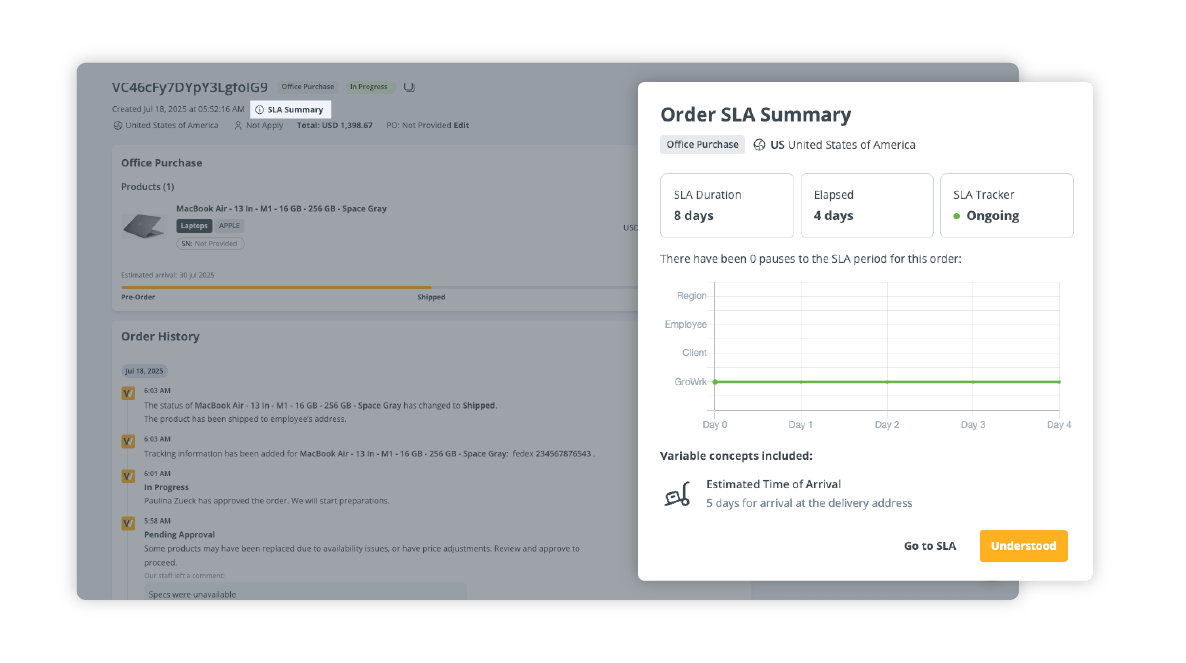
Task: Click 'Total: USD 1,398.67' text
Action: tap(334, 125)
